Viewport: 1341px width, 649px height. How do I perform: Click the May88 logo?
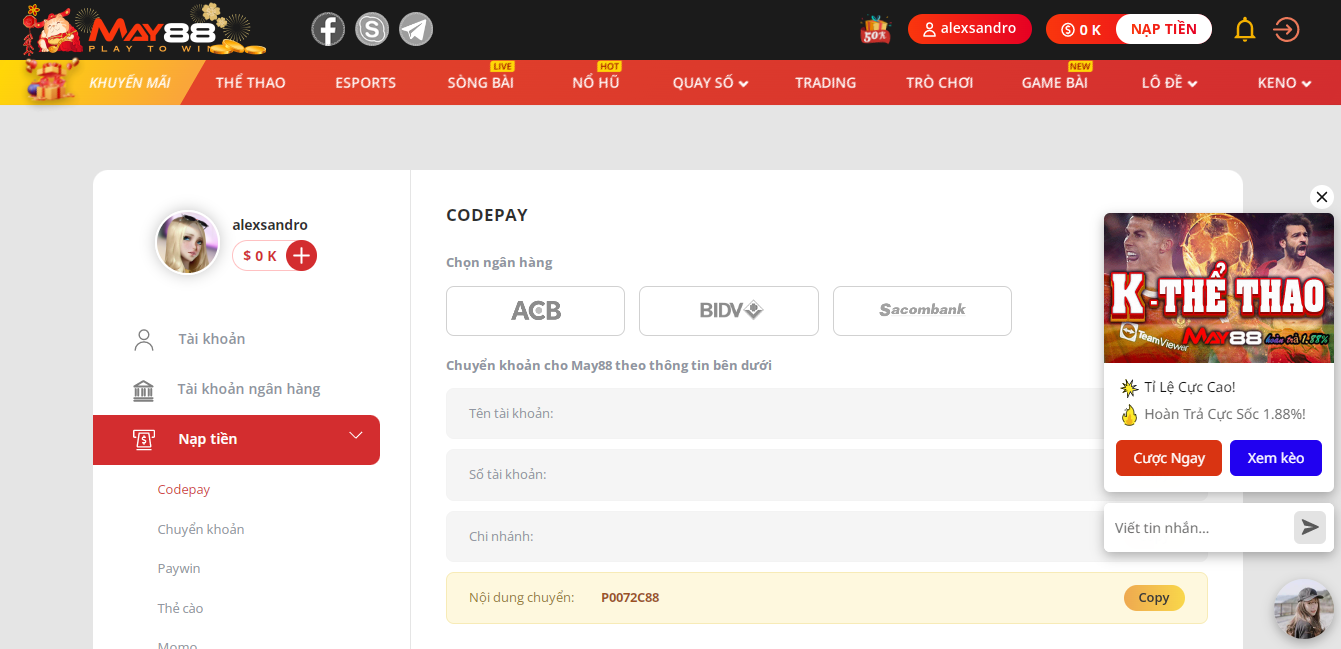(x=145, y=31)
